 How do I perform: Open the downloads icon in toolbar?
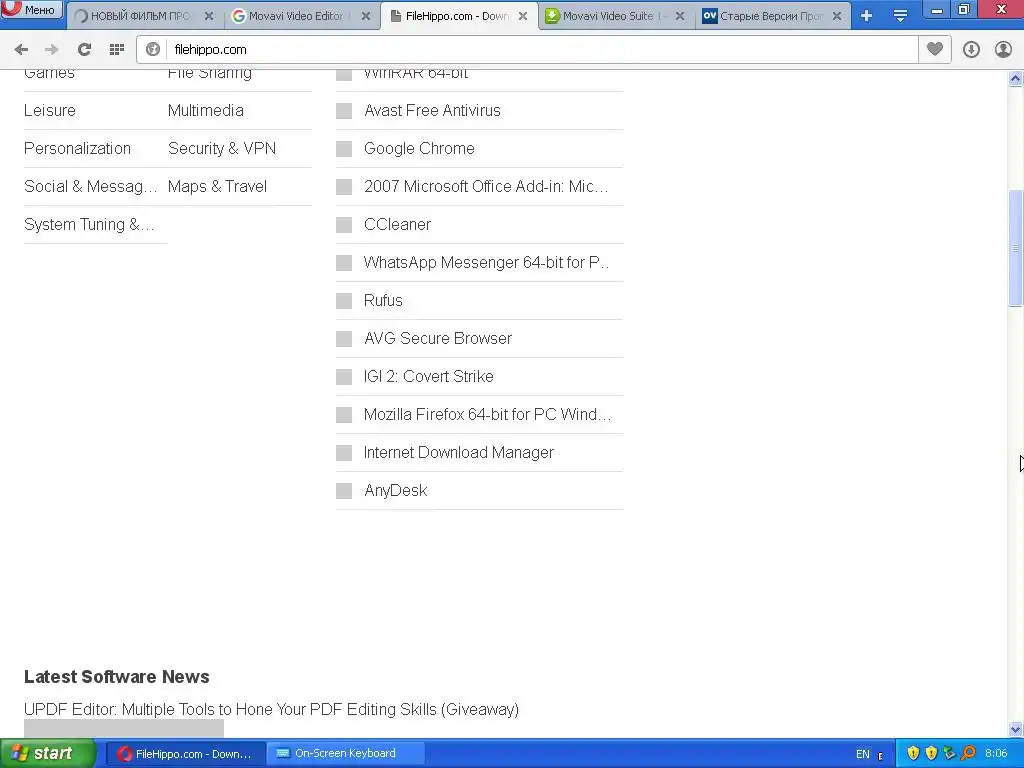pos(971,50)
